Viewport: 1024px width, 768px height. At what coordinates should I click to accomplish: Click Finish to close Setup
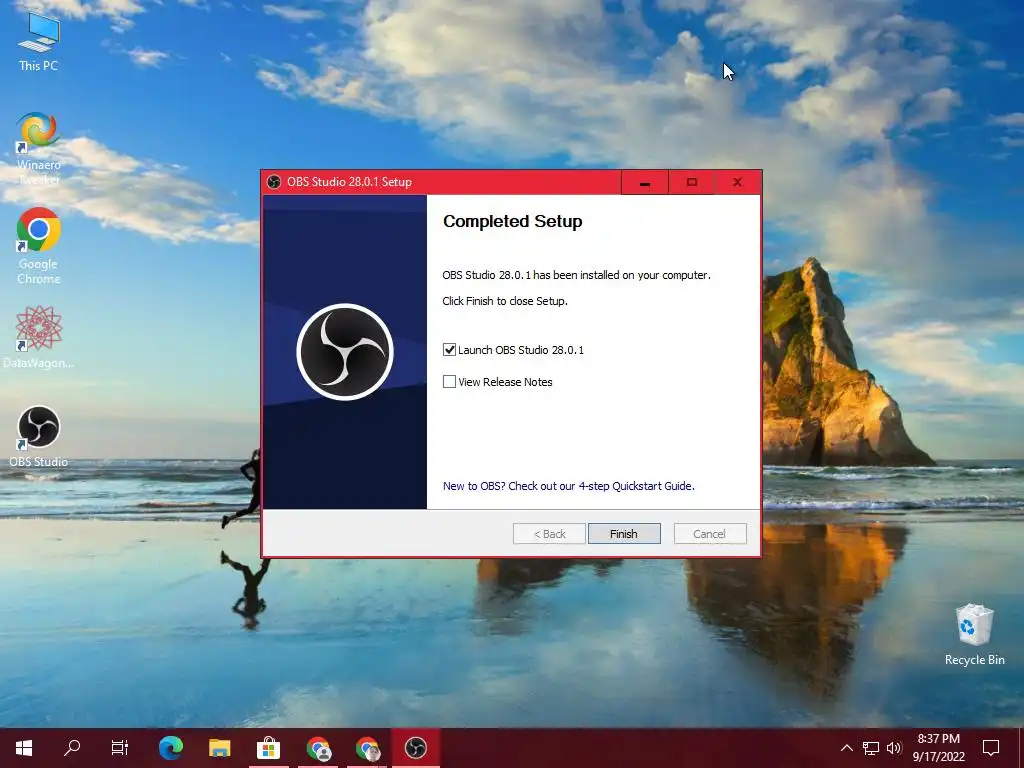pyautogui.click(x=624, y=534)
